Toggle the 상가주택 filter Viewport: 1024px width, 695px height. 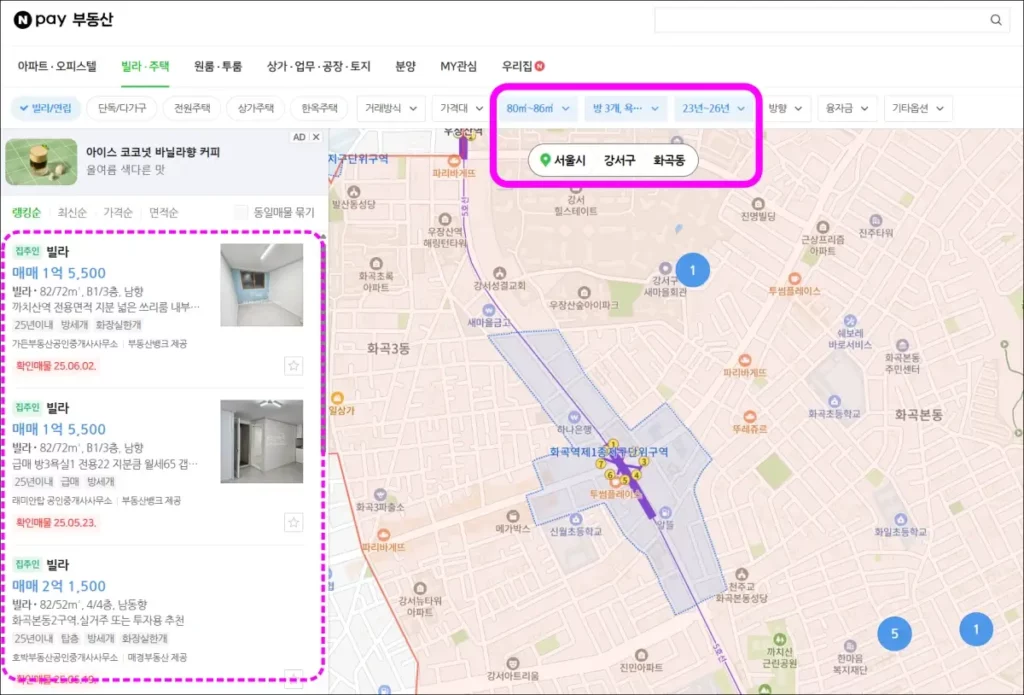click(255, 108)
